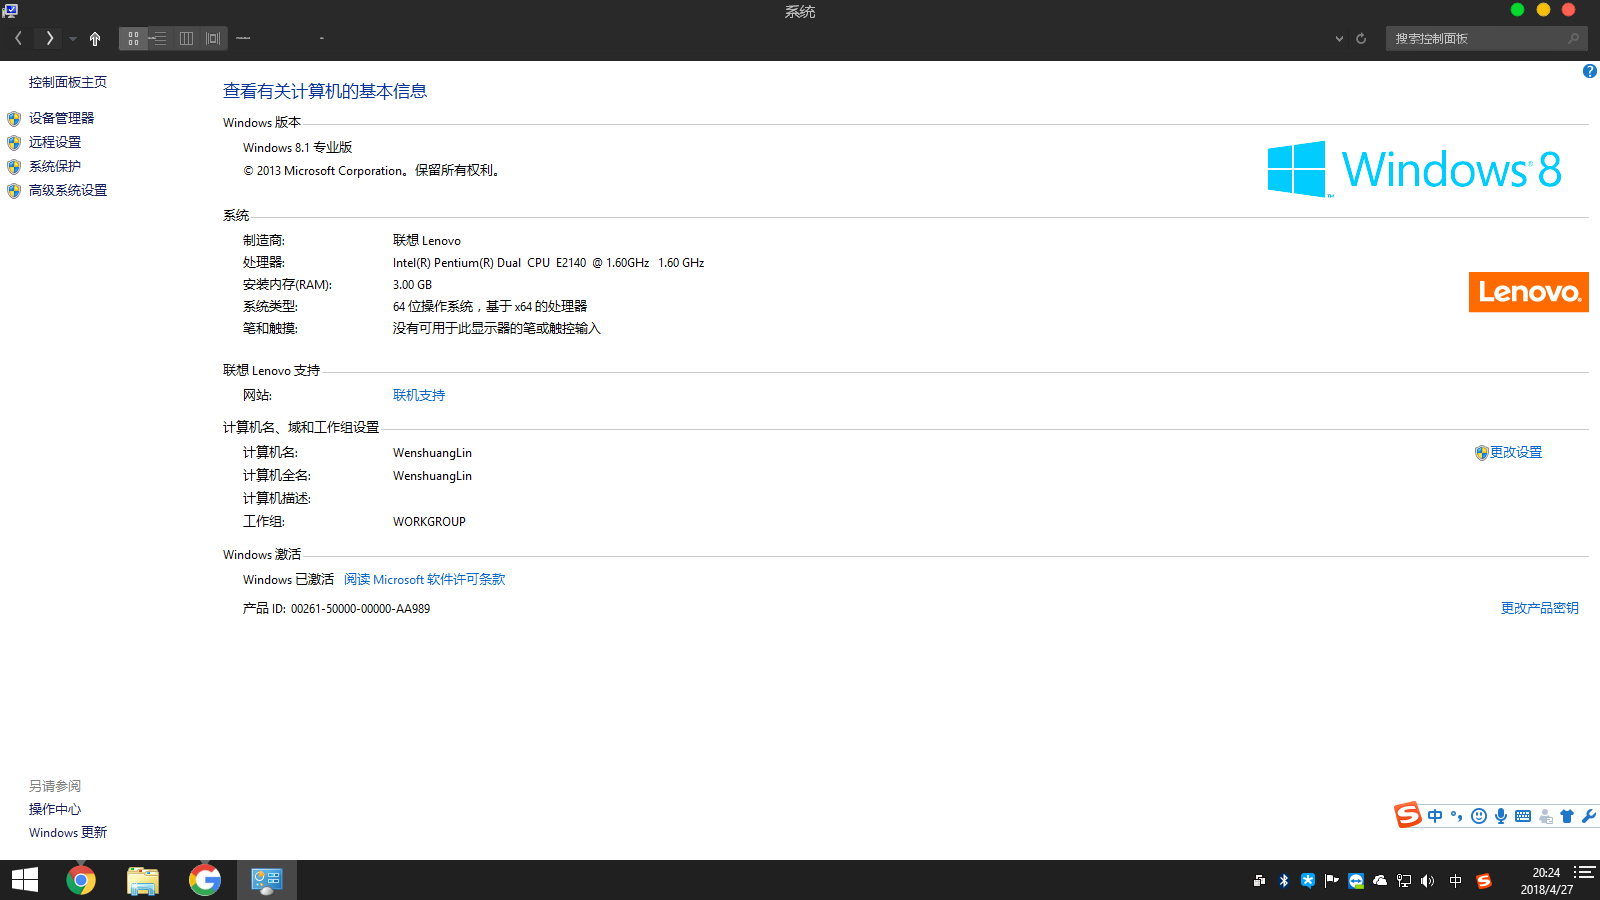The image size is (1600, 900).
Task: Read the Microsoft software license terms
Action: [x=425, y=579]
